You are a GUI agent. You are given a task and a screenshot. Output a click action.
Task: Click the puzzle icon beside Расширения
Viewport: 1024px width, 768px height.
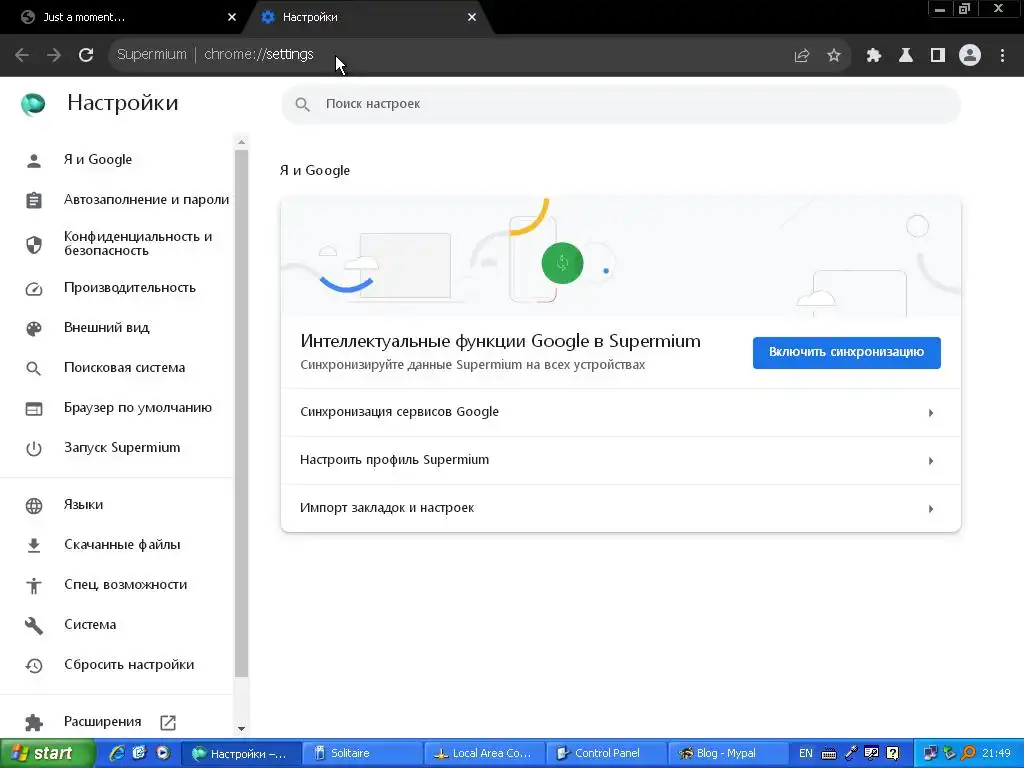coord(34,722)
